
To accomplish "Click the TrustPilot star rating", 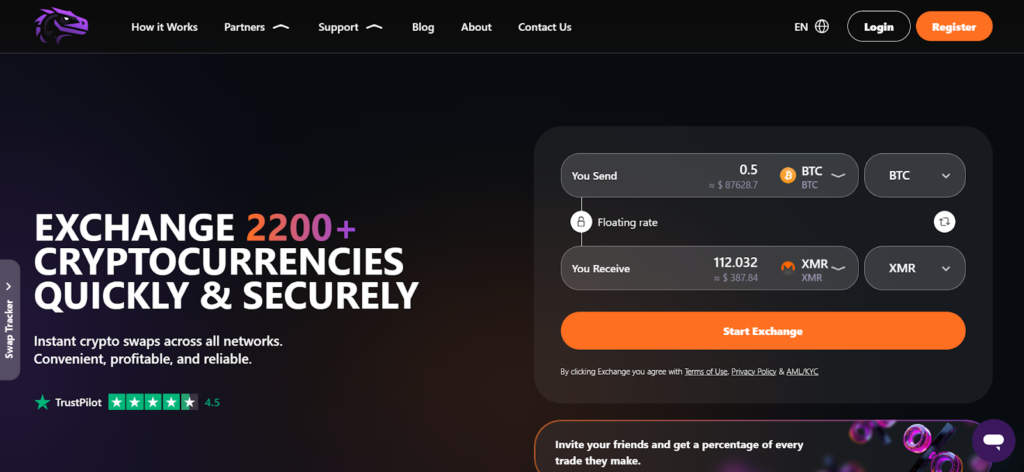I will [152, 402].
